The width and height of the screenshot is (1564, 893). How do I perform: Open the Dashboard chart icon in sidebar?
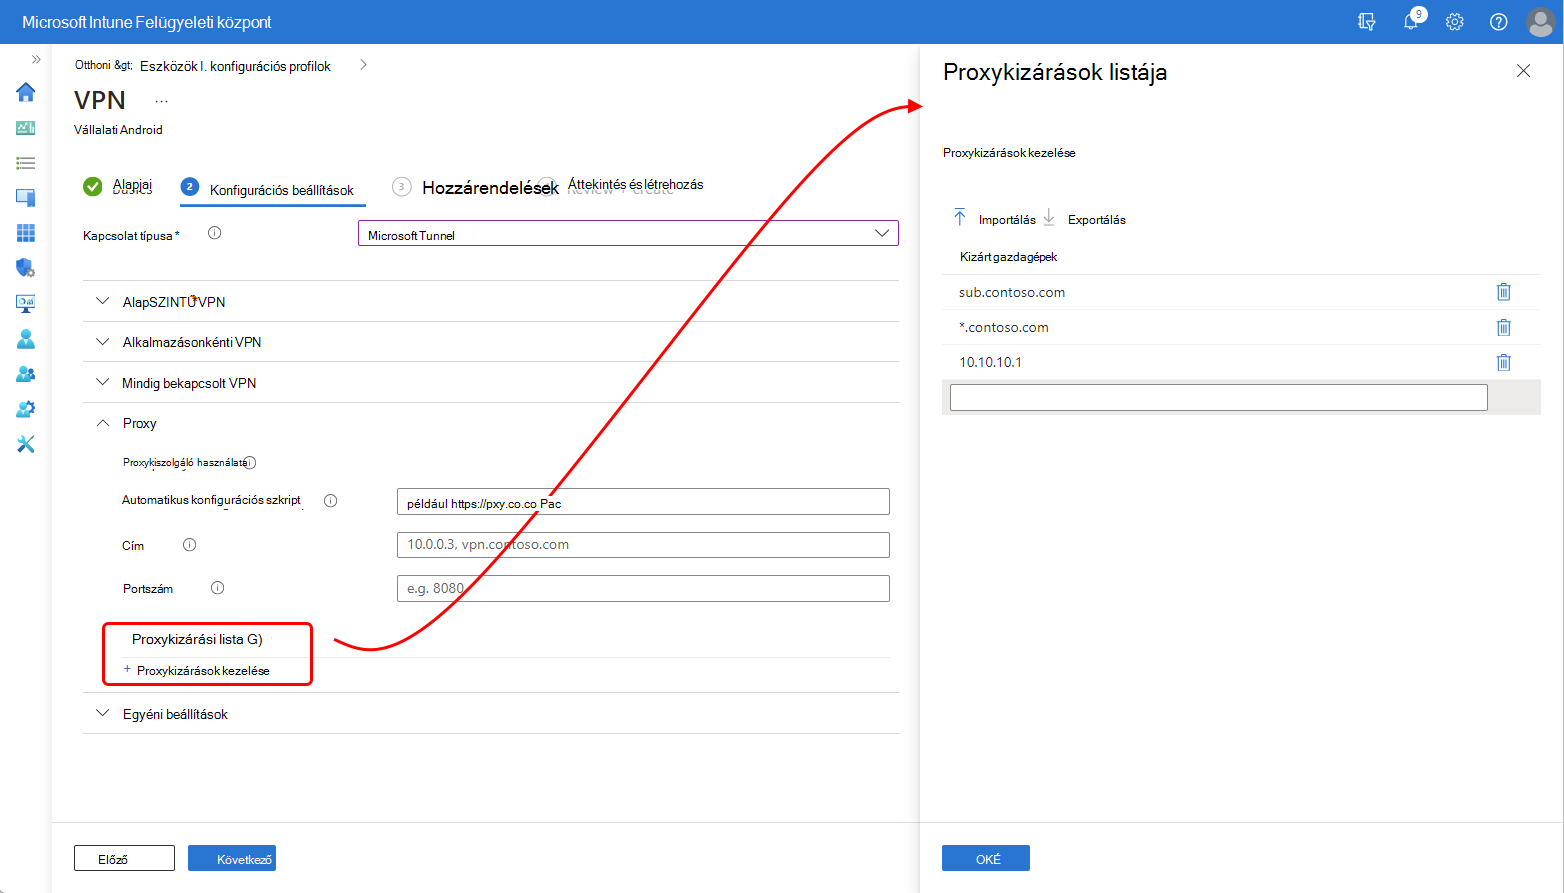coord(26,128)
